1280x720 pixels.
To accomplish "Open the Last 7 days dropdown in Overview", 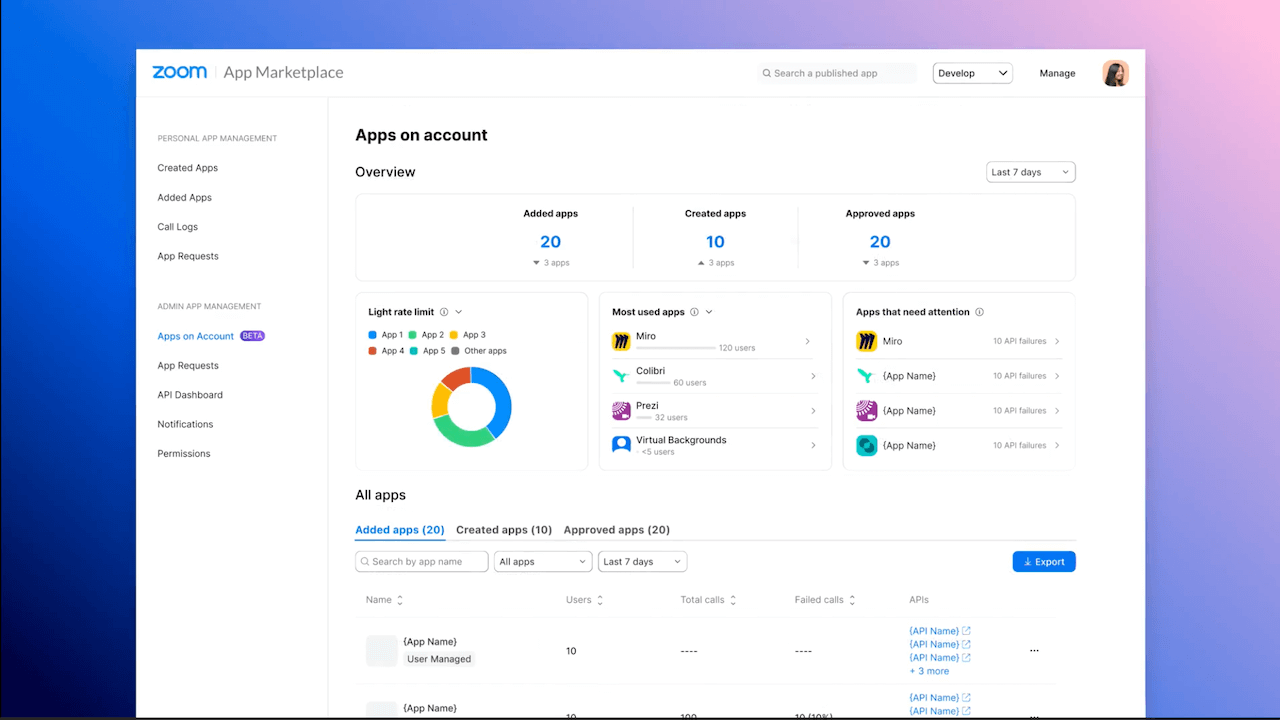I will point(1030,171).
